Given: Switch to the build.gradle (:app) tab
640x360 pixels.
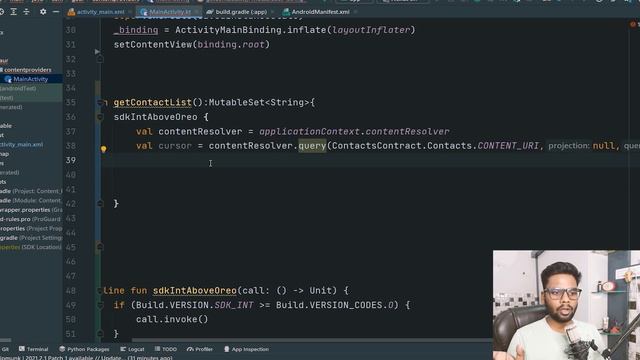Looking at the screenshot, I should coord(240,12).
